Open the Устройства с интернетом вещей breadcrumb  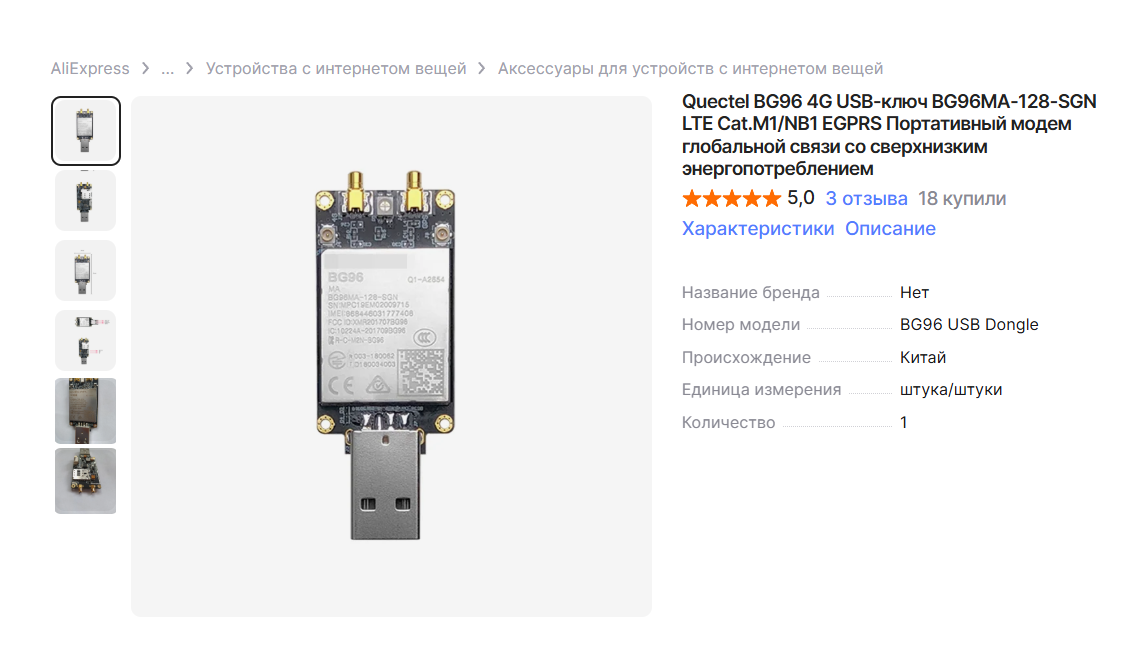coord(336,69)
